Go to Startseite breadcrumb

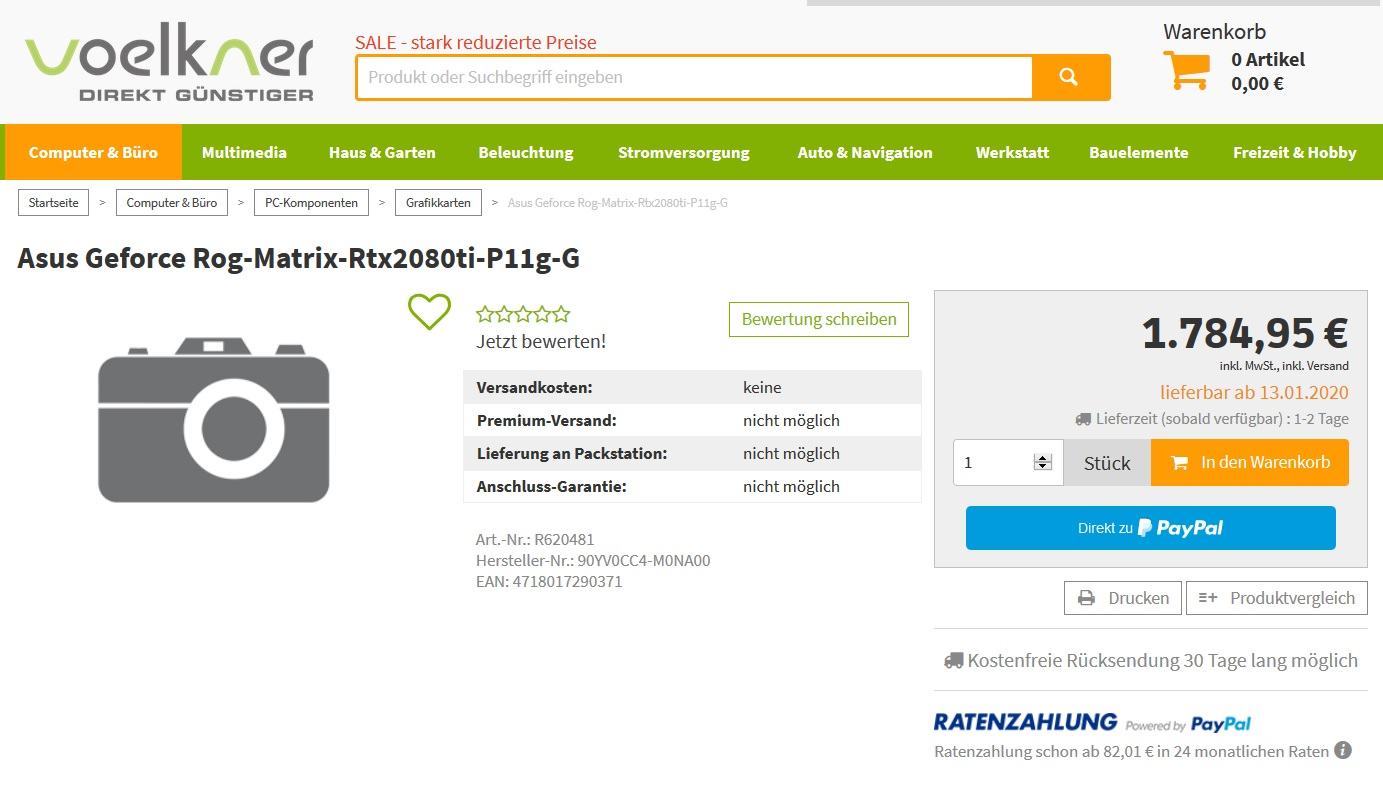(x=53, y=203)
